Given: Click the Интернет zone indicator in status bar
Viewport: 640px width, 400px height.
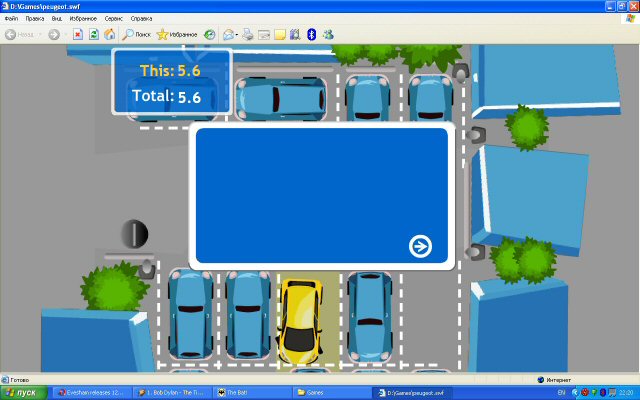Looking at the screenshot, I should coord(554,380).
